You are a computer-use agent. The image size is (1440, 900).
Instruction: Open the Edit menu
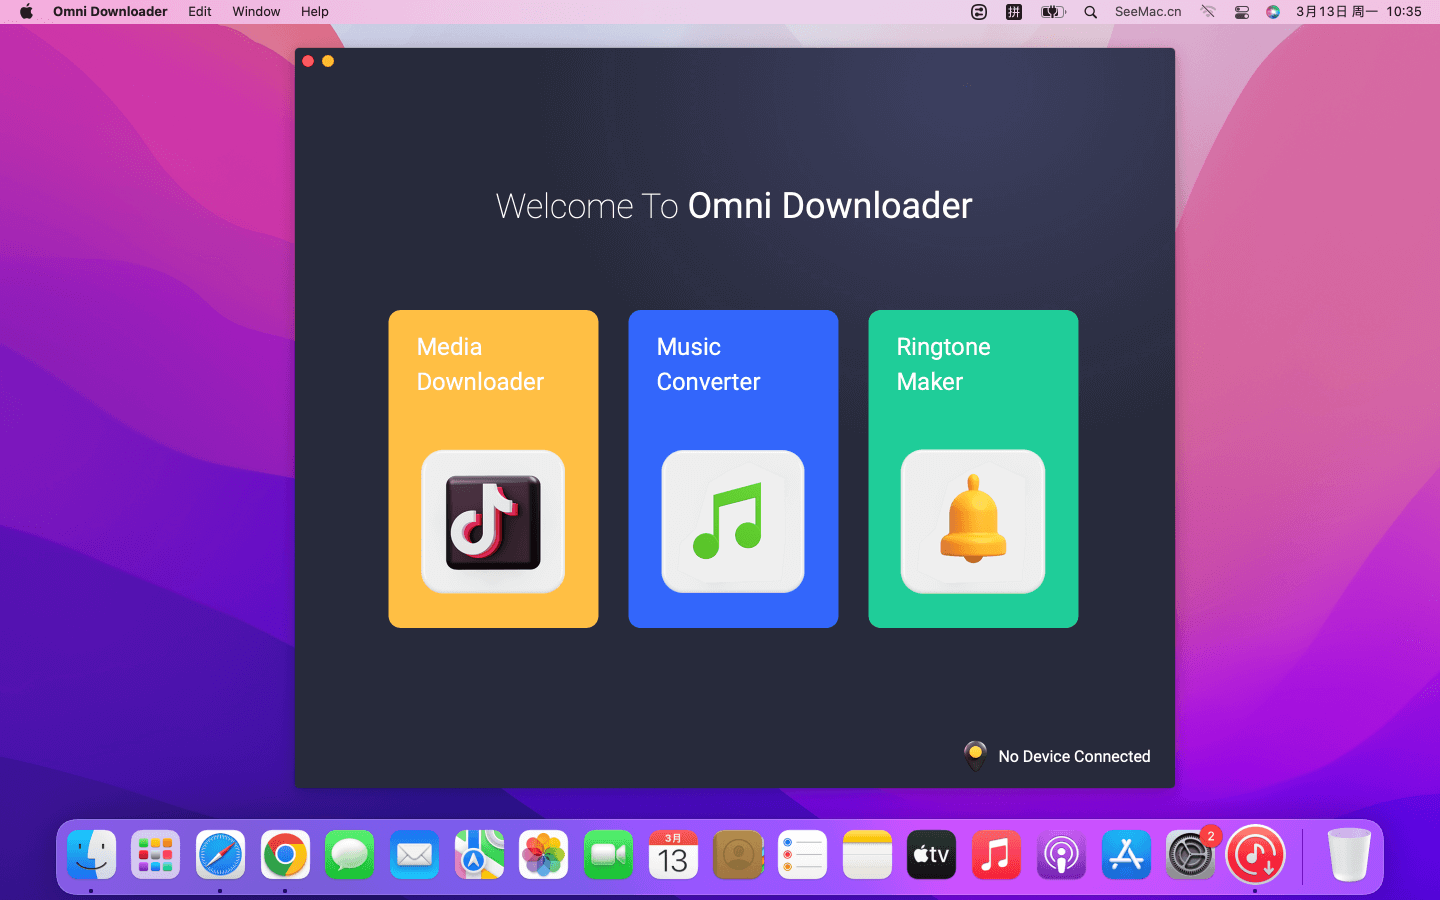[200, 12]
